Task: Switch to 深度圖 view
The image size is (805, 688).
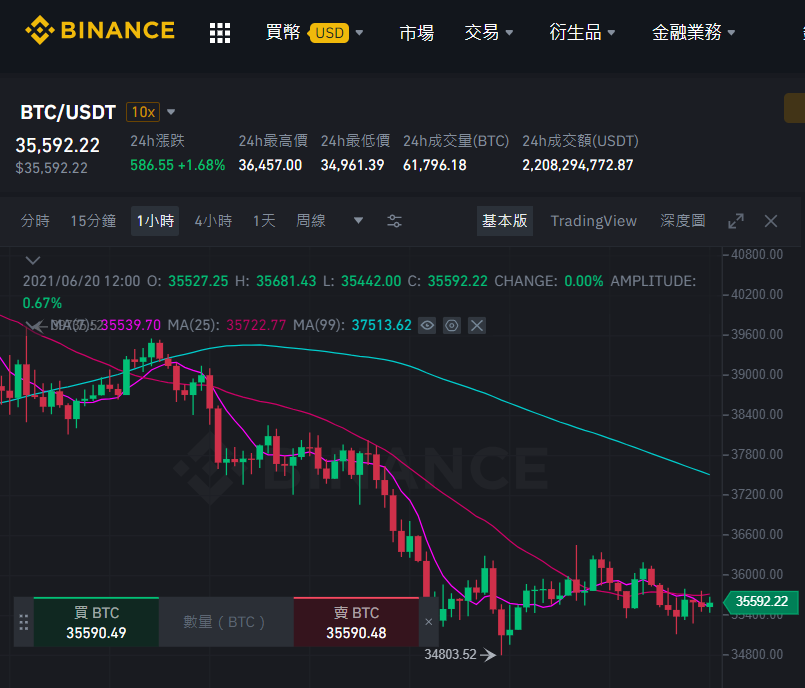Action: pos(683,221)
